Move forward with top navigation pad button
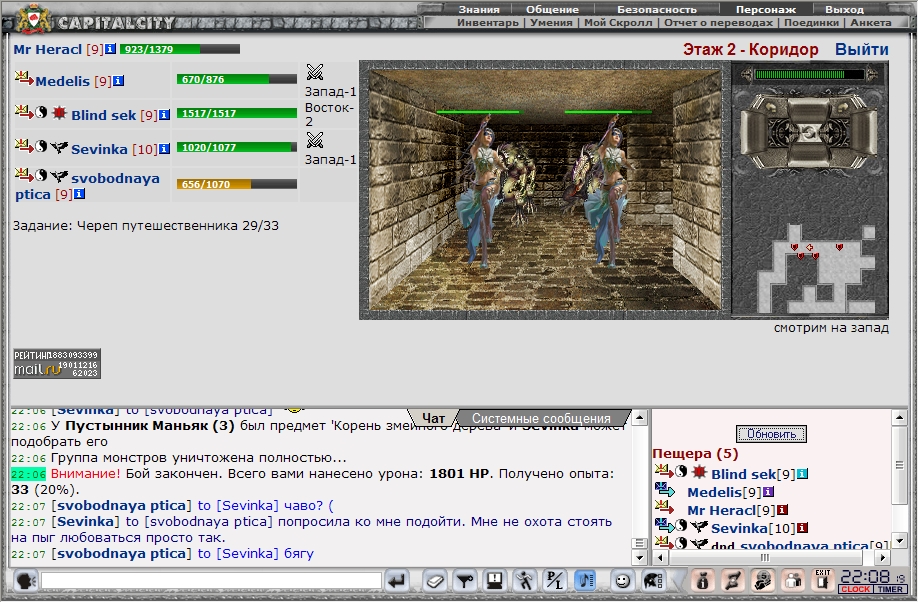This screenshot has width=919, height=603. pyautogui.click(x=810, y=111)
